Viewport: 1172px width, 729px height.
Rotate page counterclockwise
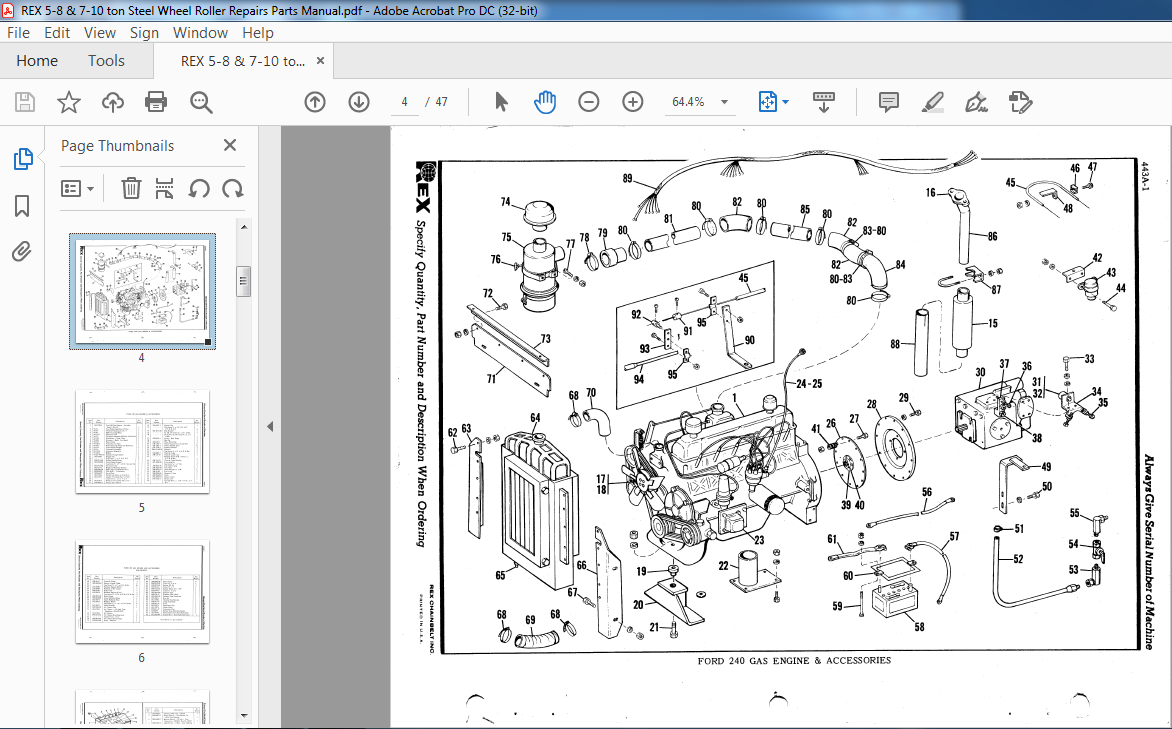[199, 188]
